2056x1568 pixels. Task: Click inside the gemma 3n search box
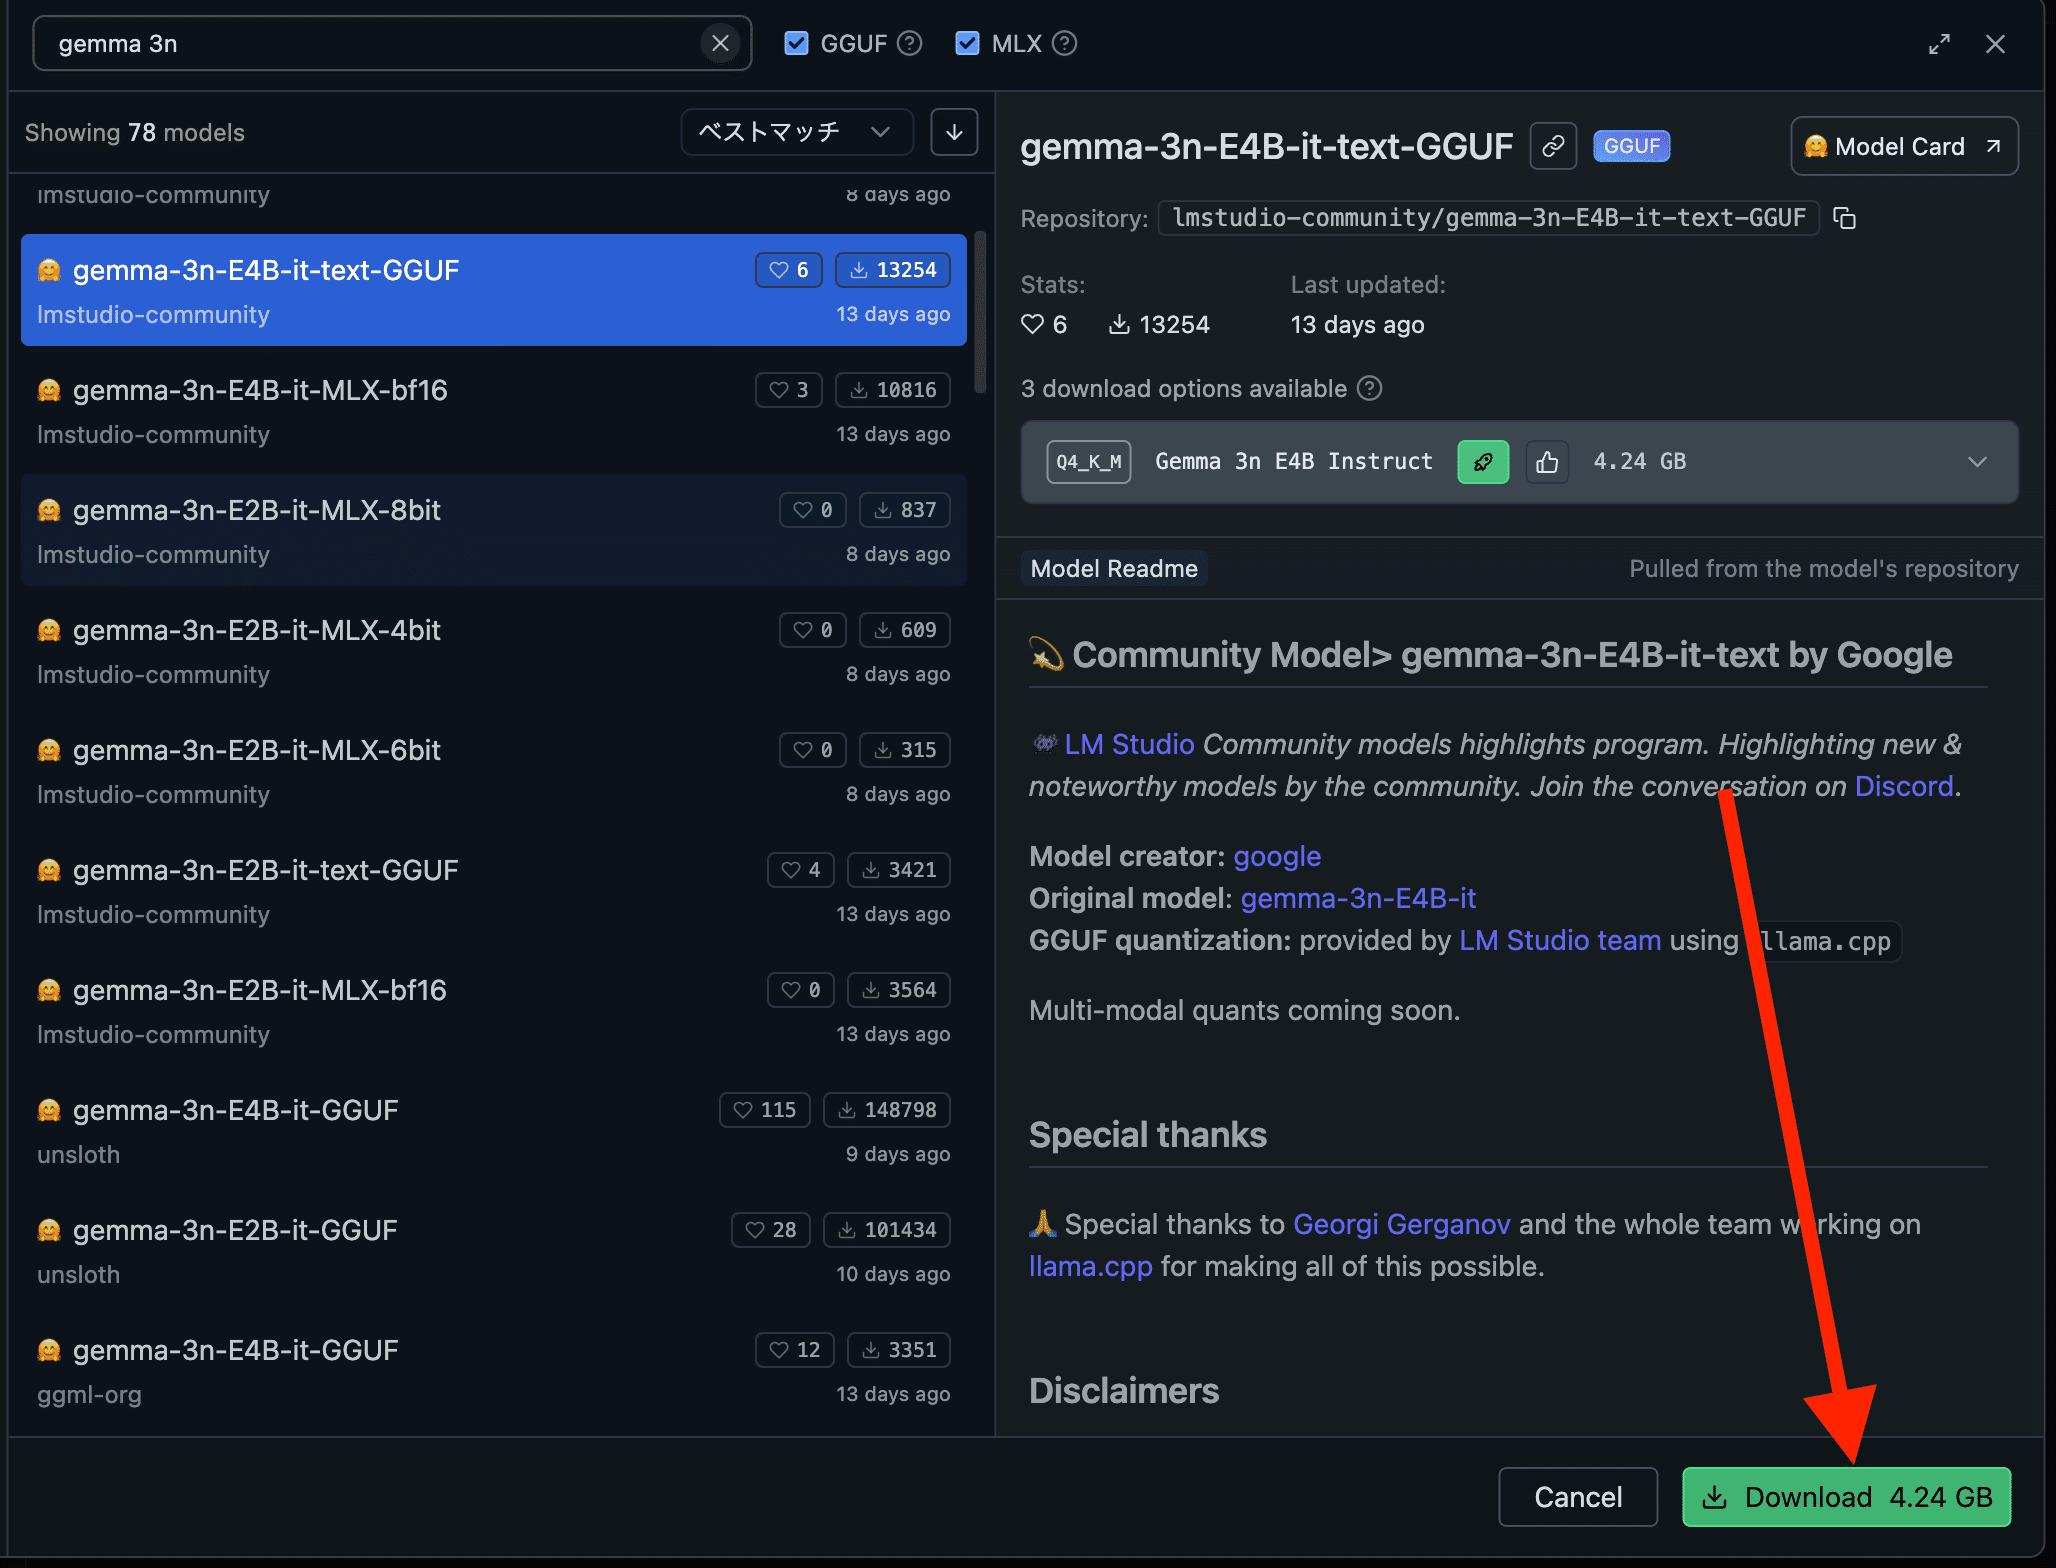(370, 44)
